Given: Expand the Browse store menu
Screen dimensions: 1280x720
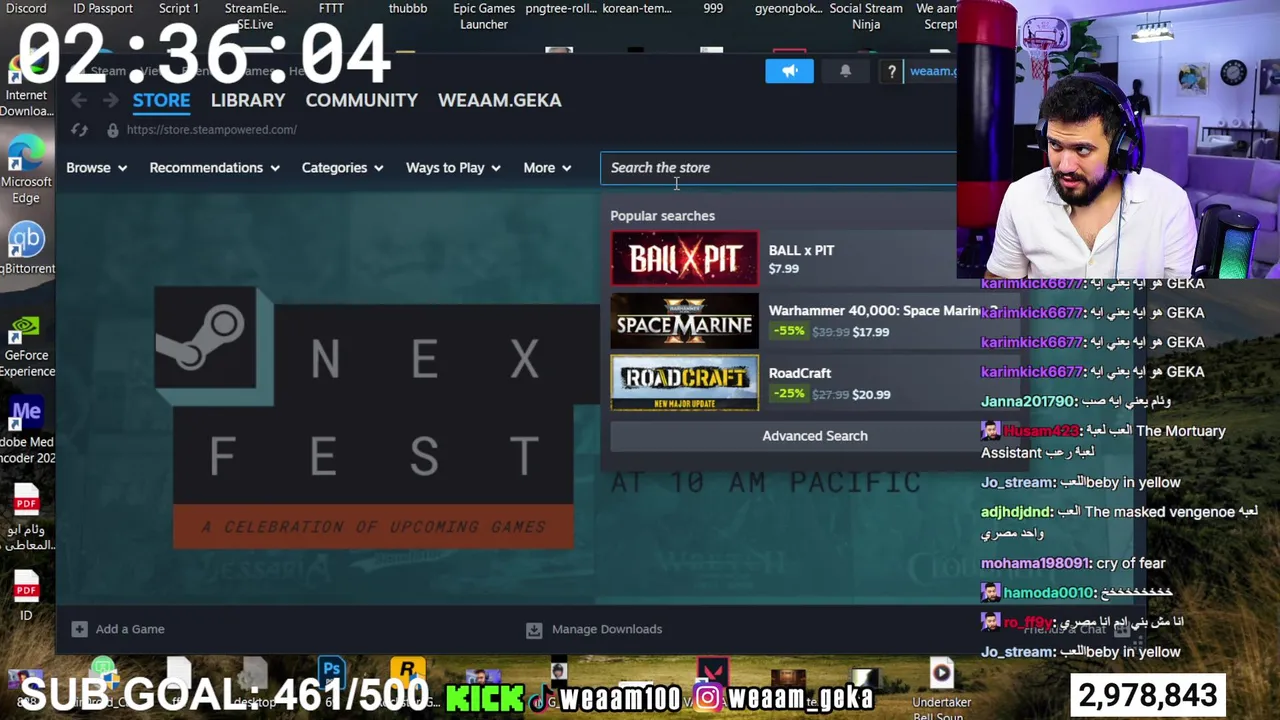Looking at the screenshot, I should pos(97,168).
